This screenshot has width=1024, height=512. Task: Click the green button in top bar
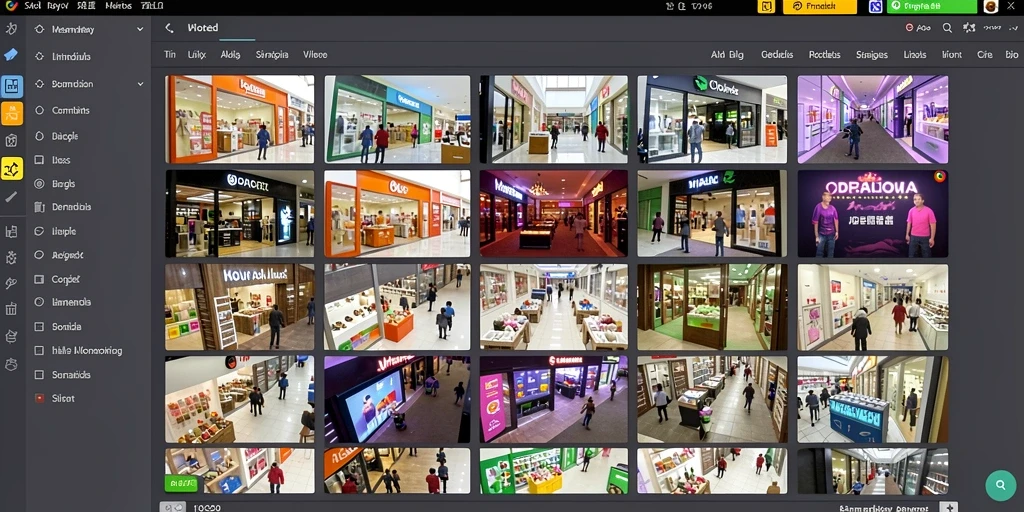(931, 7)
